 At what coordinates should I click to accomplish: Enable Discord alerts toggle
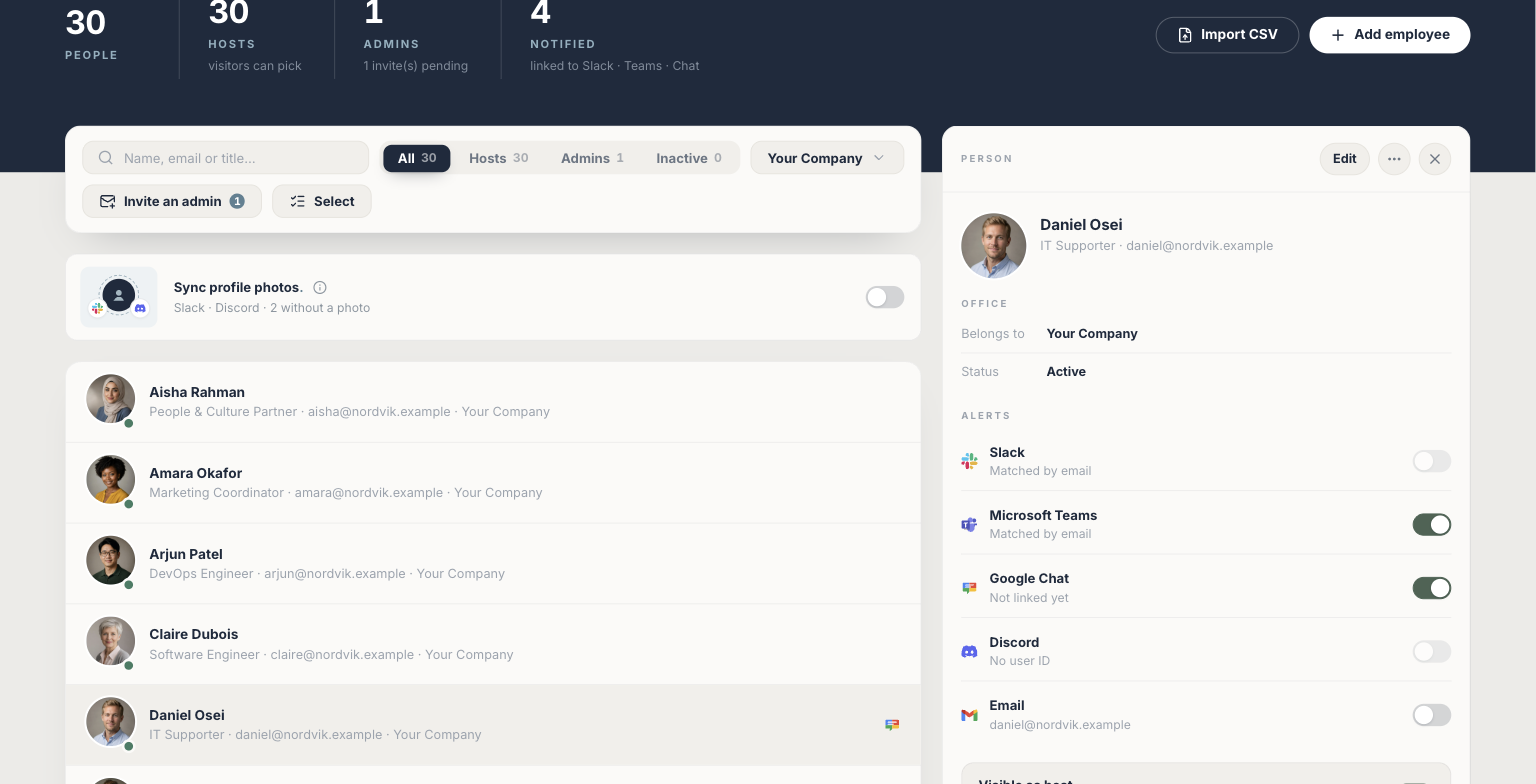point(1432,651)
